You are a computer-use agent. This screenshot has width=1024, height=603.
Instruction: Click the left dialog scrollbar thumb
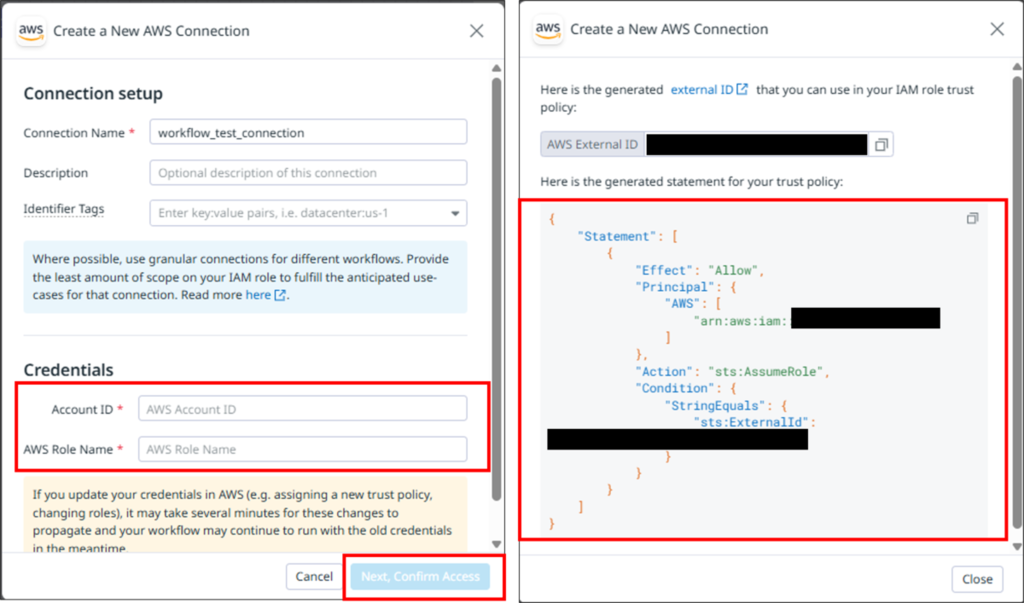496,289
